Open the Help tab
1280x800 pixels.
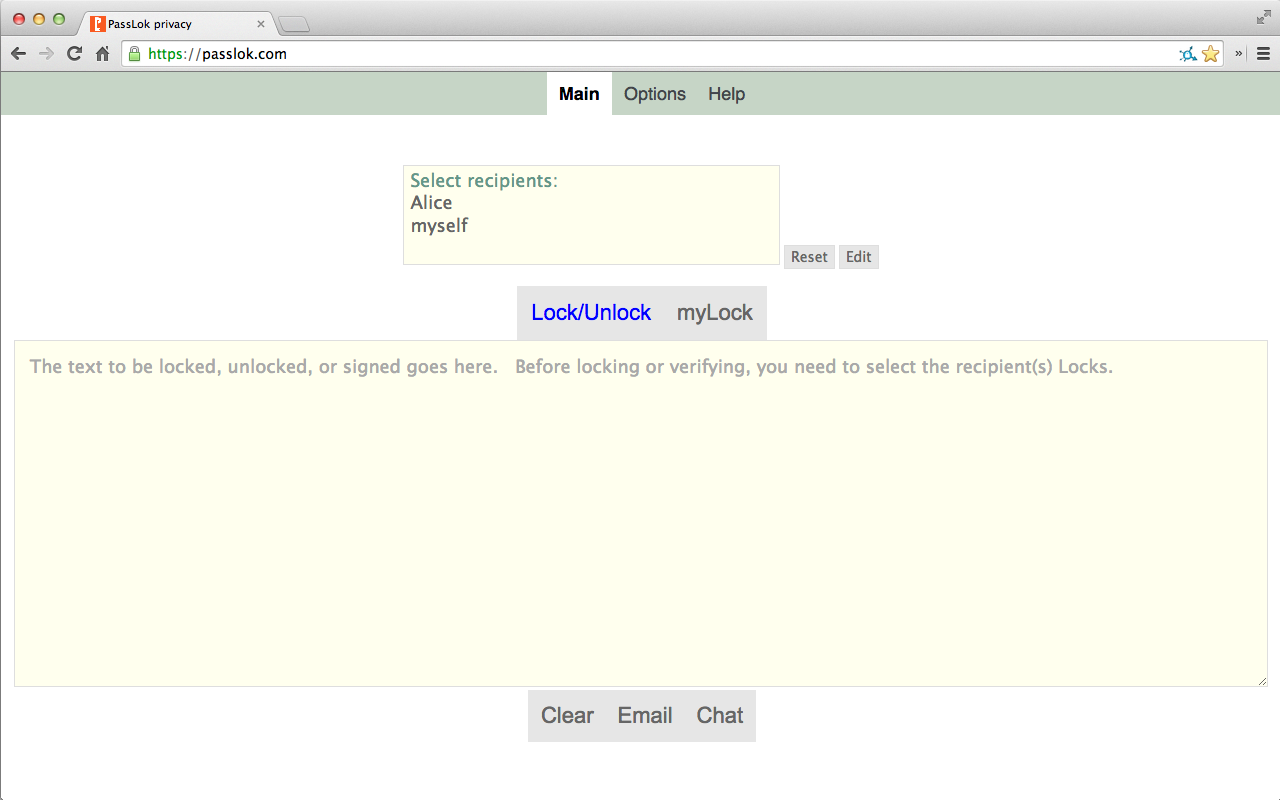pos(727,94)
